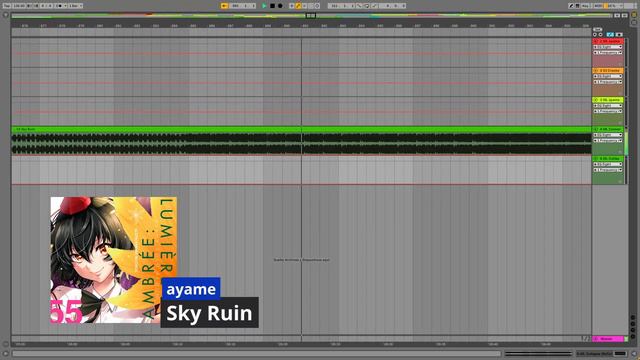Image resolution: width=640 pixels, height=360 pixels.
Task: Select the green Sky Ruin clip header
Action: [301, 129]
